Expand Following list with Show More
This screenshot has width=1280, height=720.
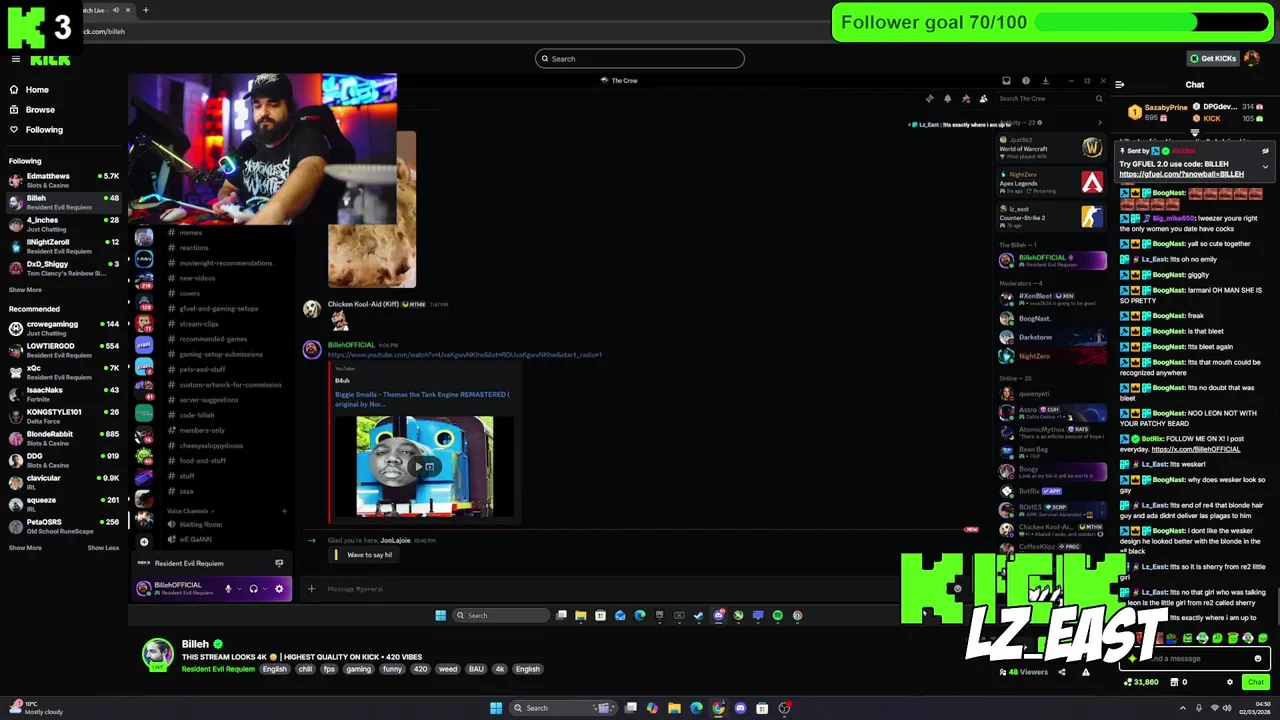(25, 290)
